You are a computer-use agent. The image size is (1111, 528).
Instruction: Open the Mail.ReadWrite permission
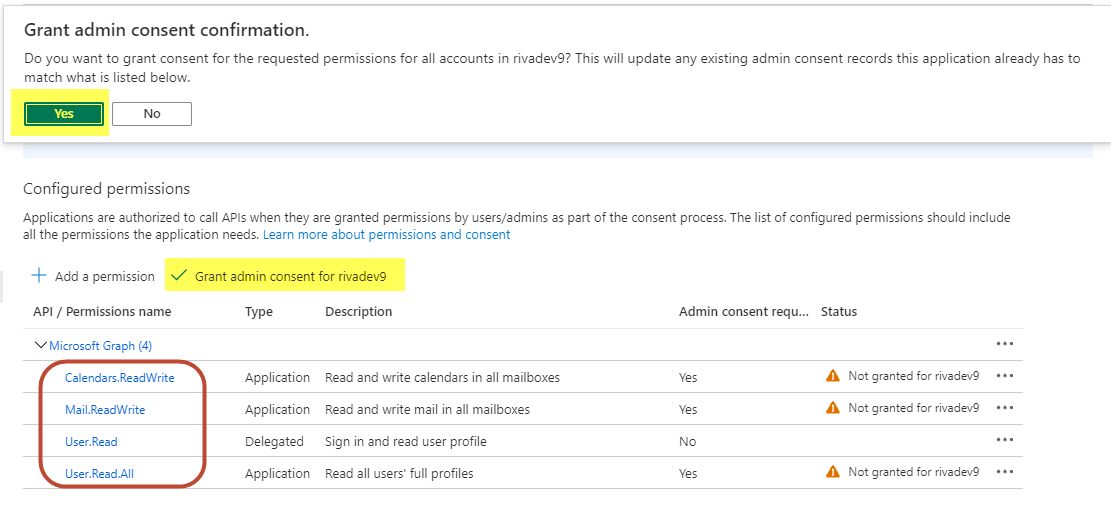105,409
